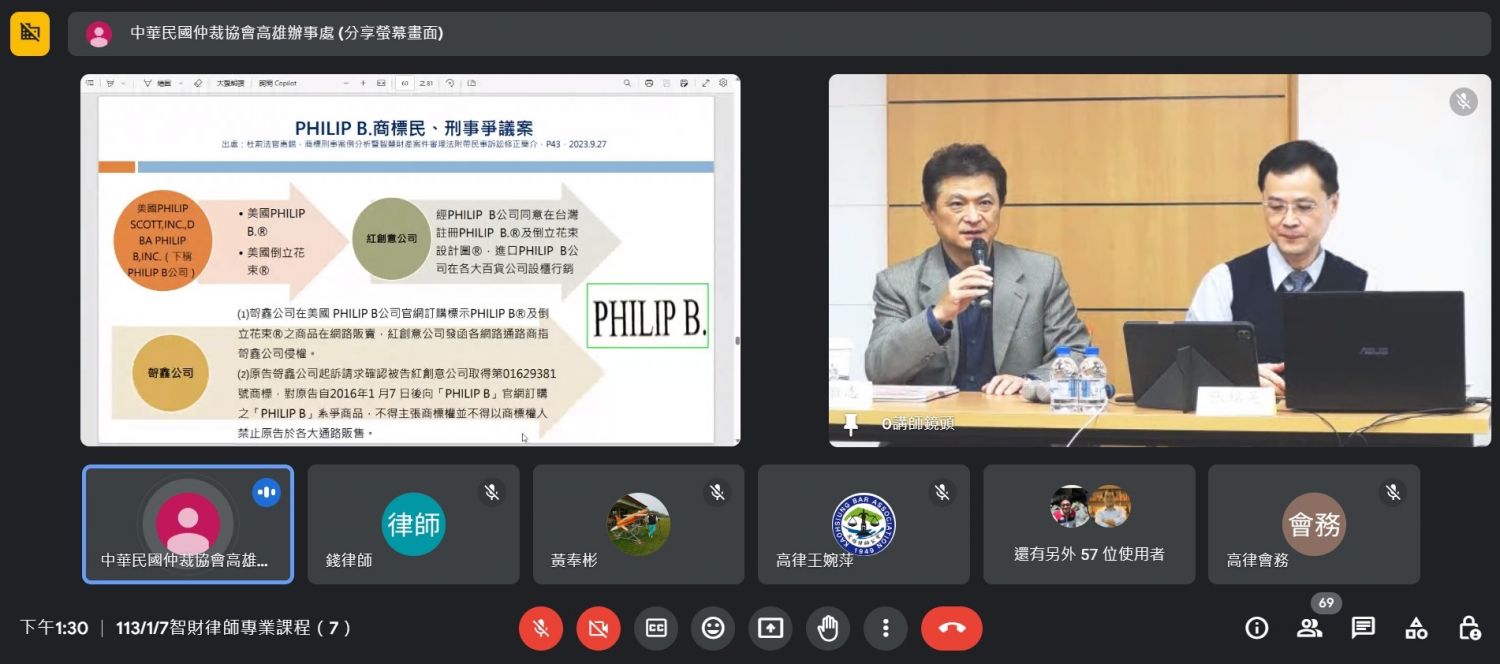This screenshot has height=664, width=1500.
Task: Click the 詢問 Copilot button
Action: 277,83
